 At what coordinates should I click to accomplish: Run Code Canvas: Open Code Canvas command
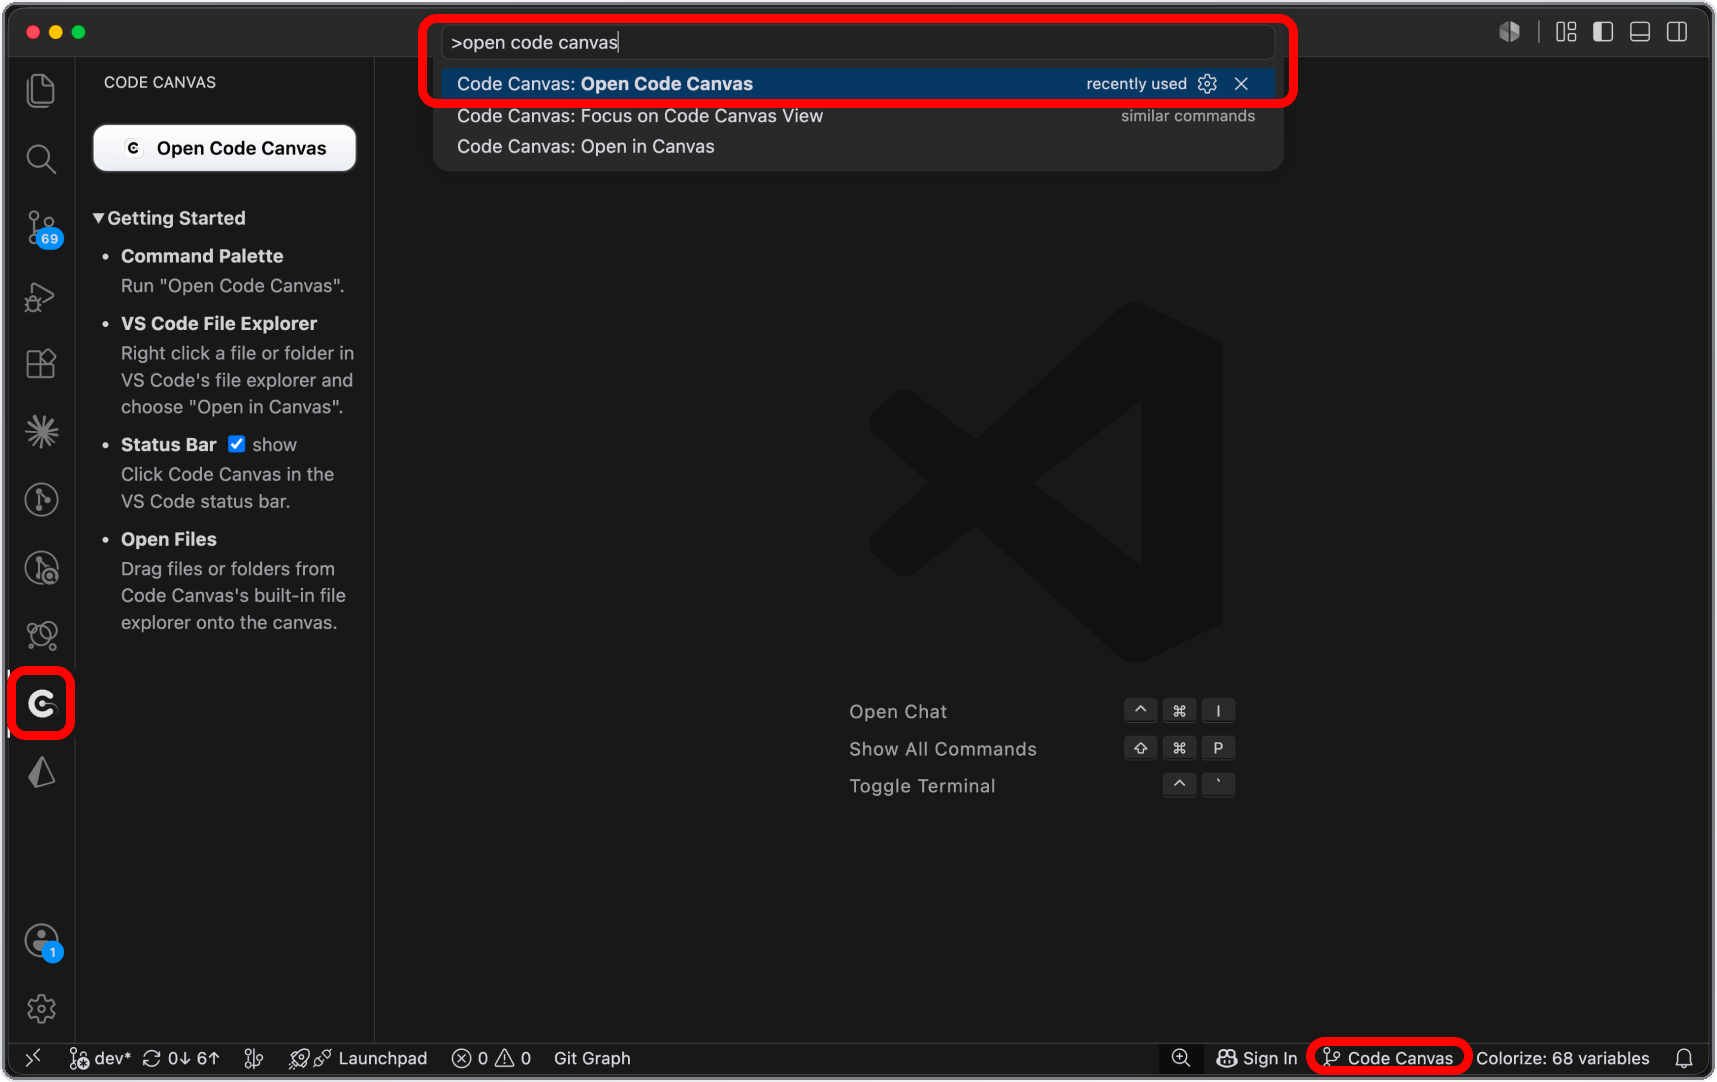coord(858,84)
